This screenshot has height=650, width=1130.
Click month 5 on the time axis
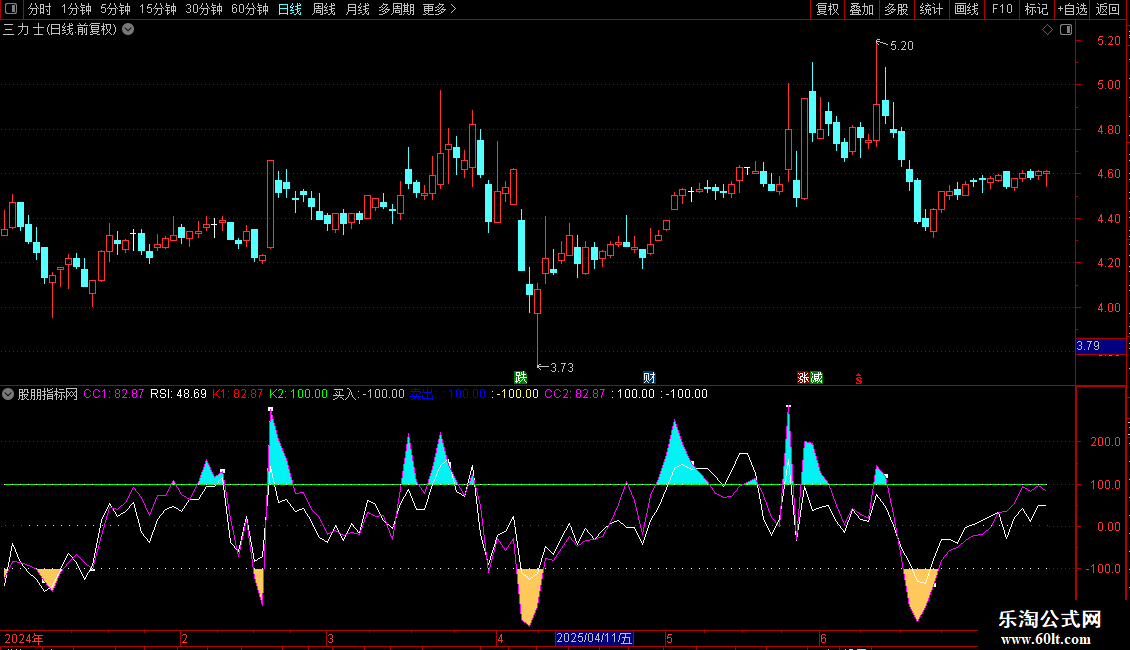(x=669, y=639)
